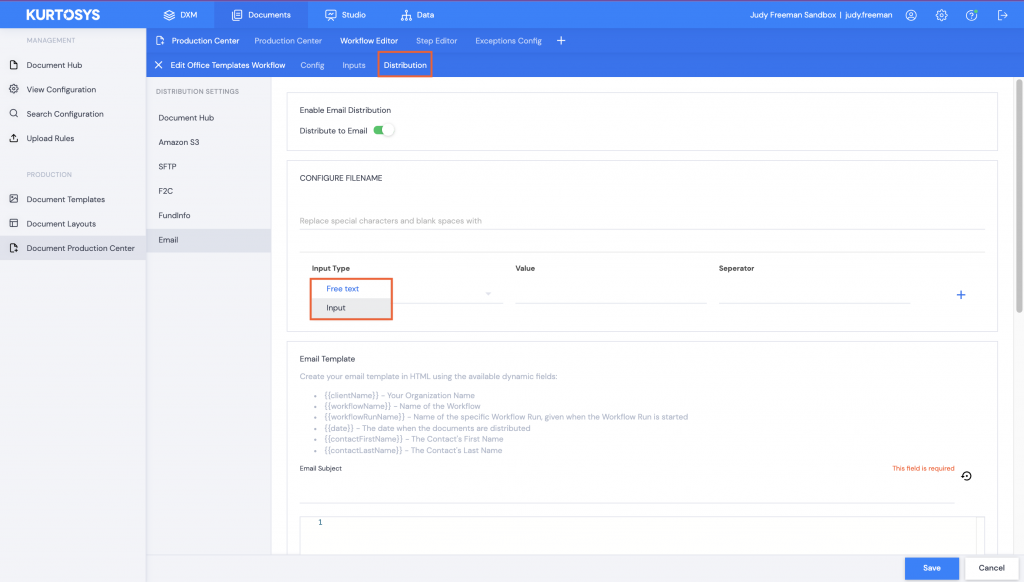
Task: Select SFTP distribution setting
Action: coord(167,167)
